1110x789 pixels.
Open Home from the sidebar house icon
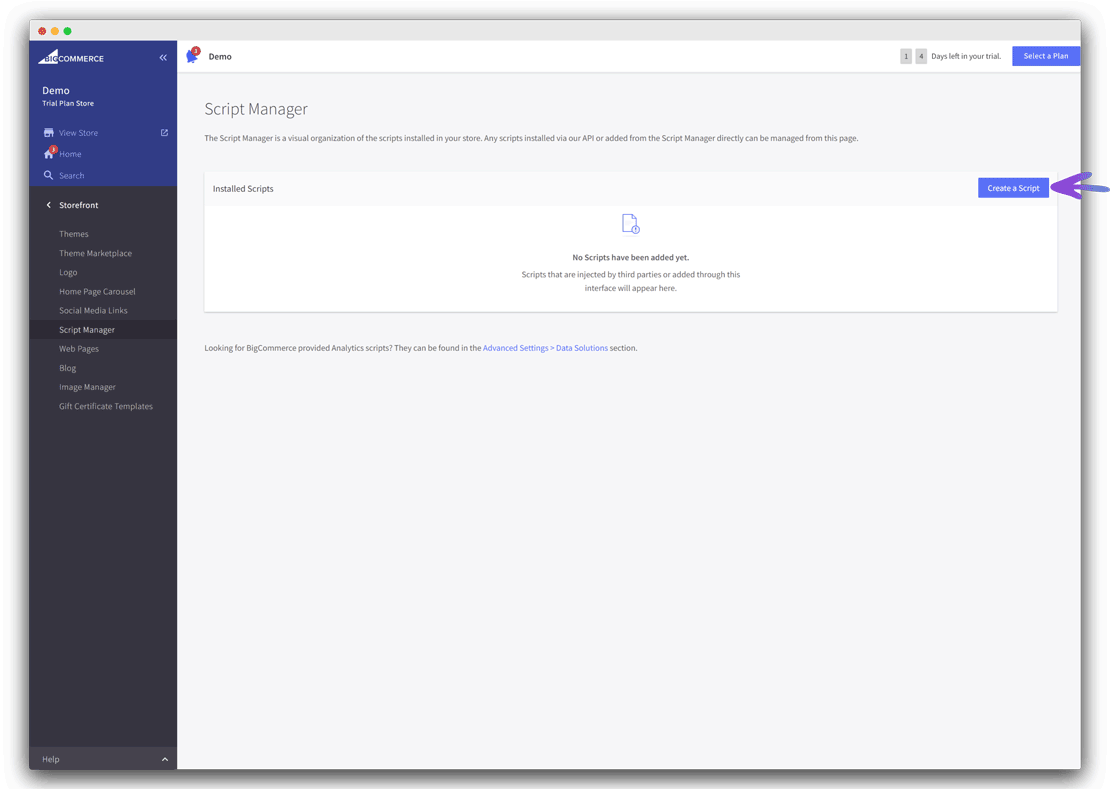[47, 154]
